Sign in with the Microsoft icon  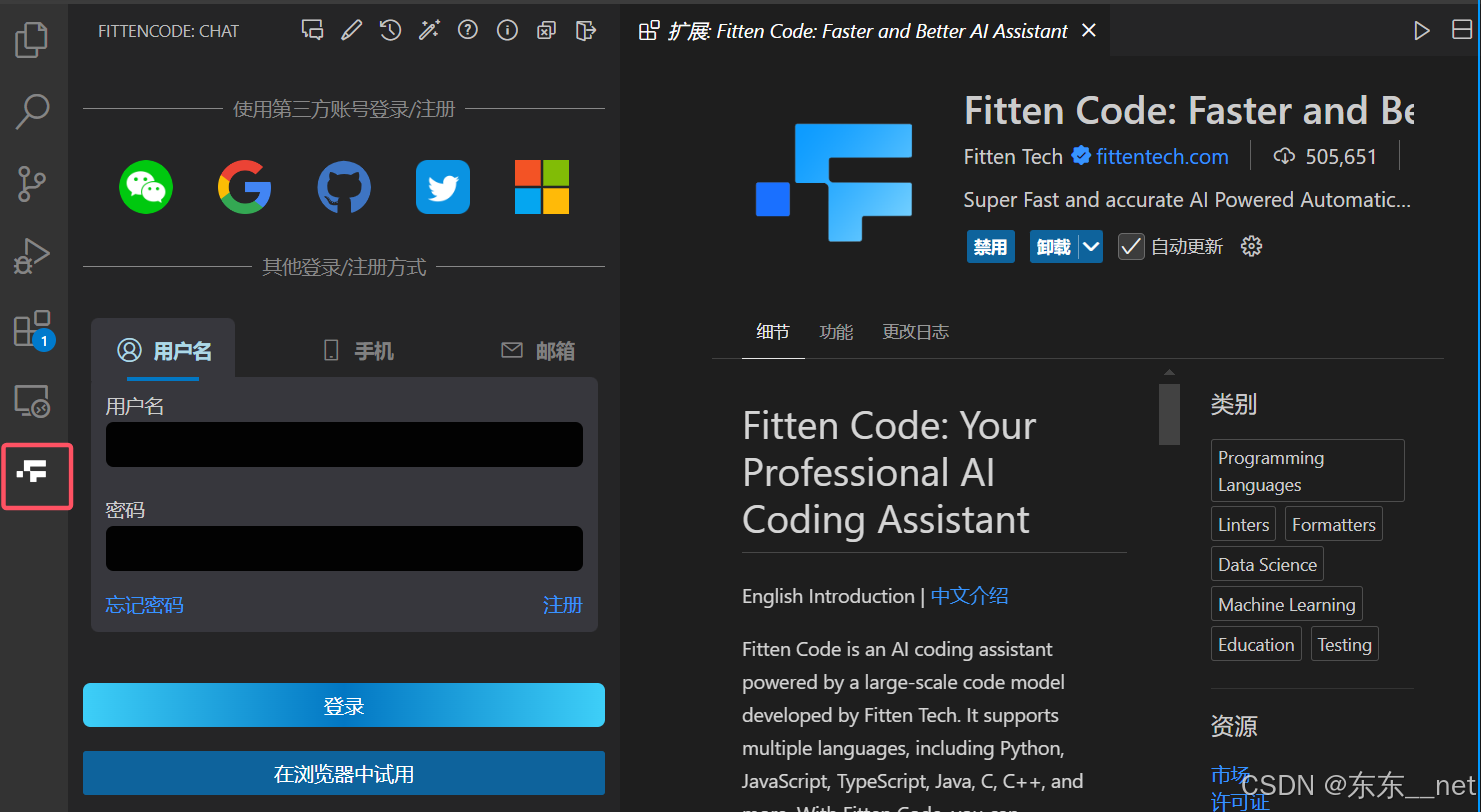(x=542, y=187)
